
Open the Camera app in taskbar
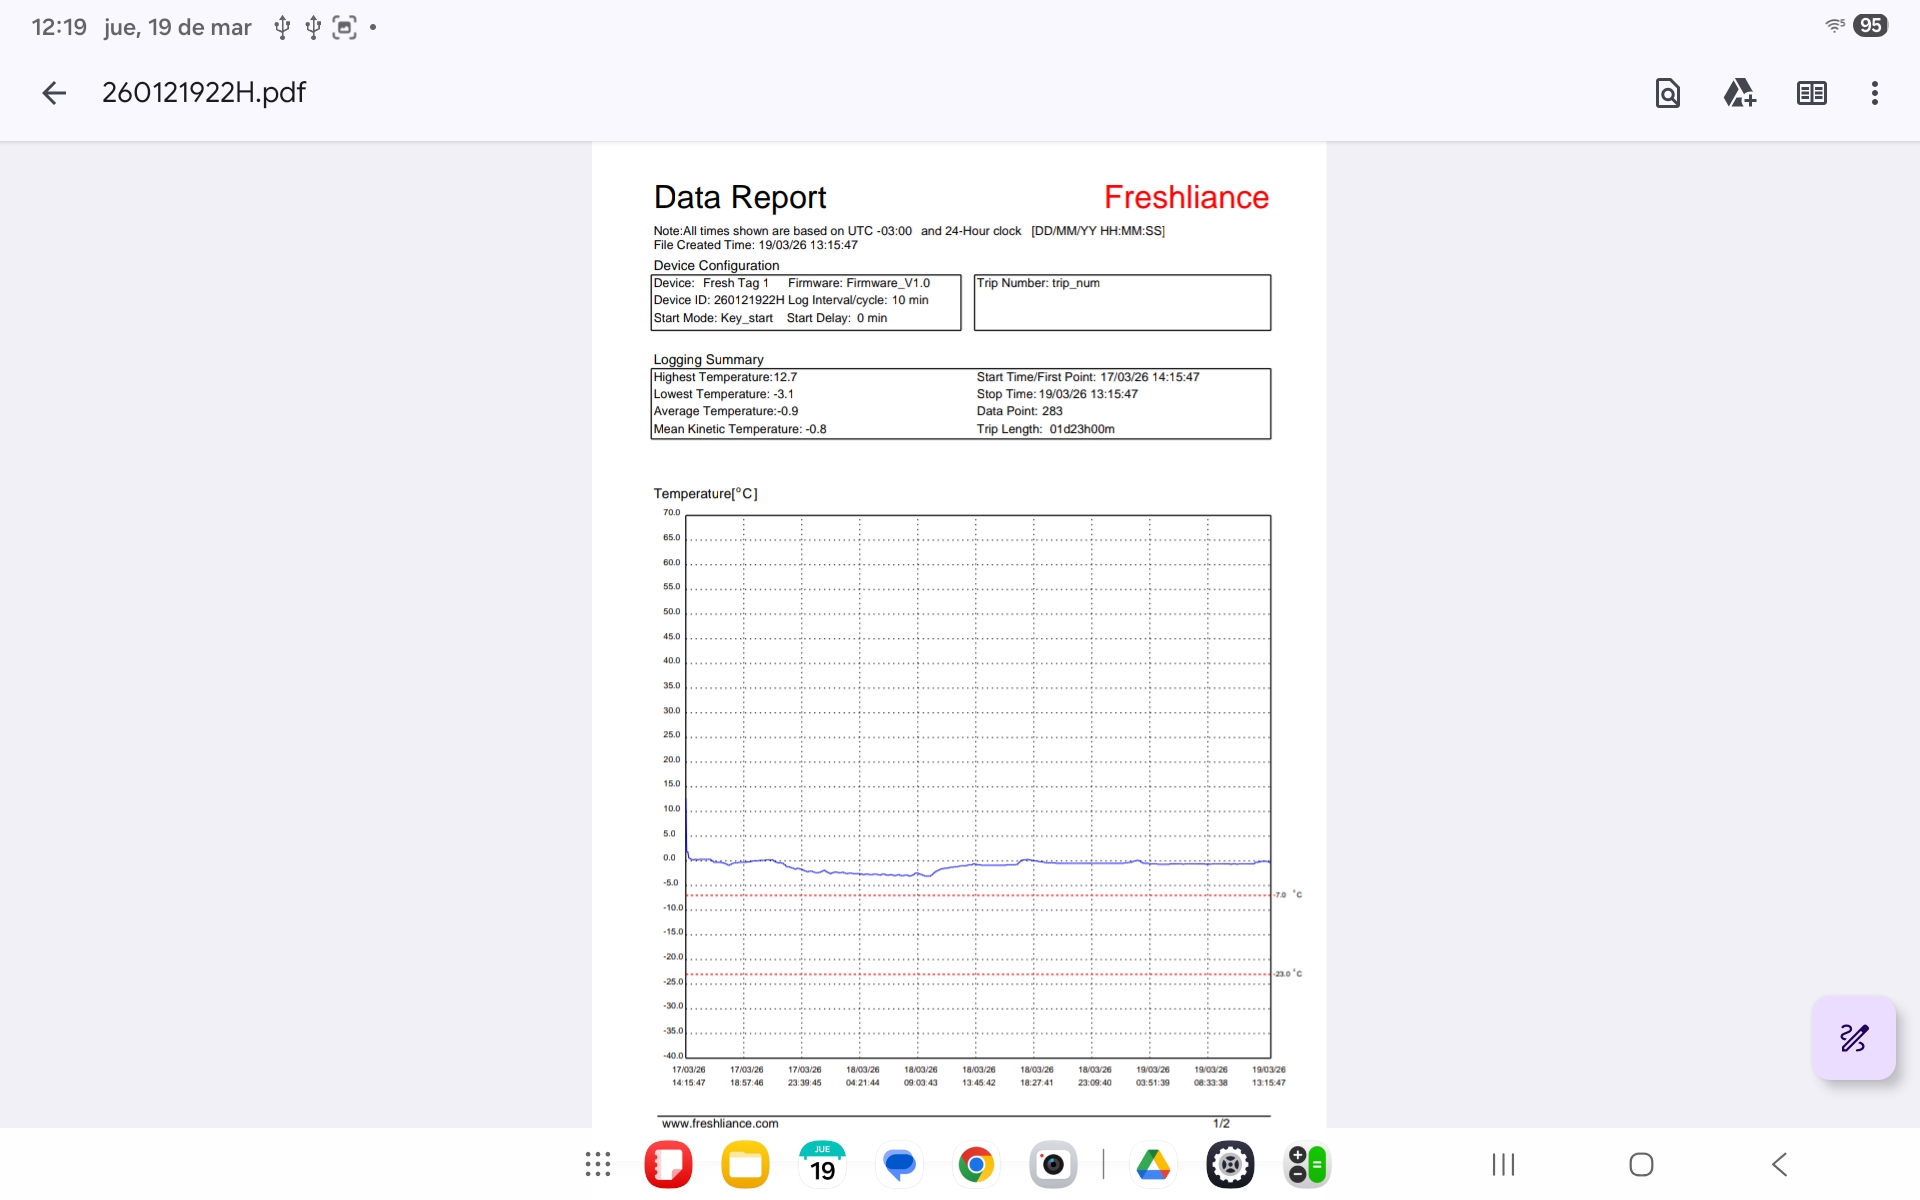[x=1053, y=1164]
